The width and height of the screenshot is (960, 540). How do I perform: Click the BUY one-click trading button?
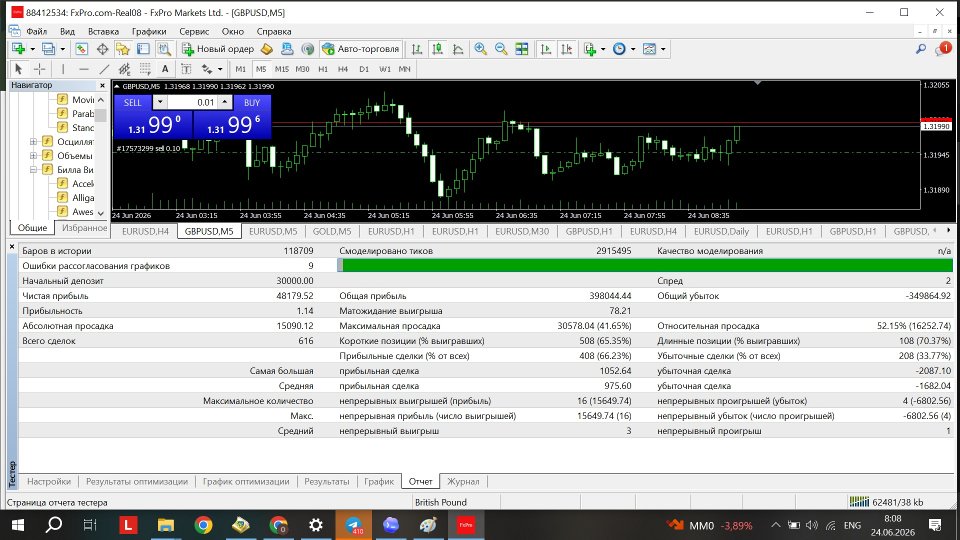(x=252, y=102)
